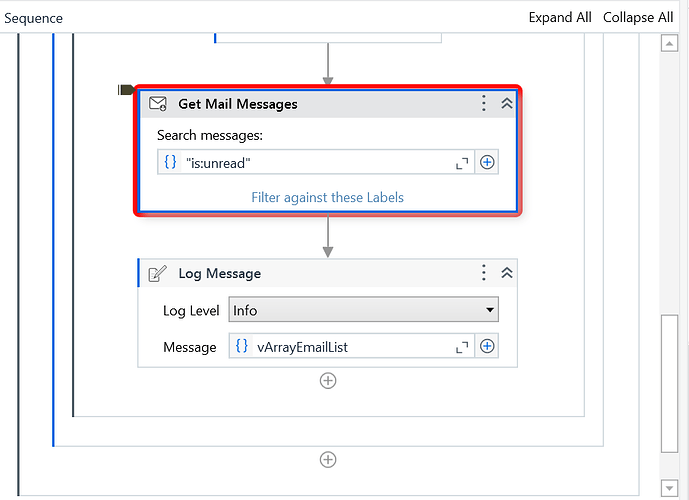Click plus button next to search messages field
The width and height of the screenshot is (689, 500).
[x=487, y=162]
